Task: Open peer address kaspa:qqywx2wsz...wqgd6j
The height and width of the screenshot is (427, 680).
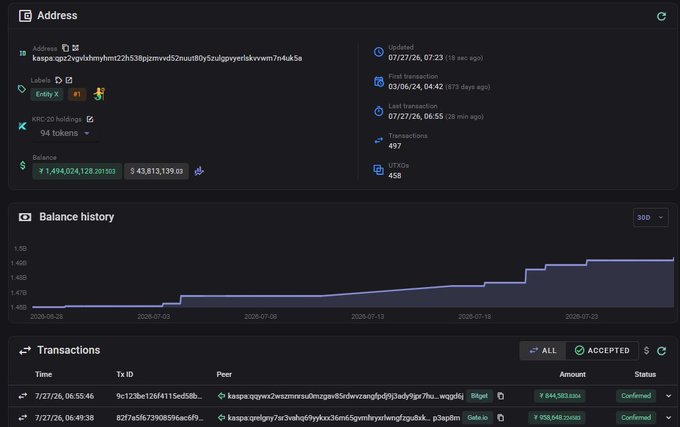Action: [x=346, y=396]
